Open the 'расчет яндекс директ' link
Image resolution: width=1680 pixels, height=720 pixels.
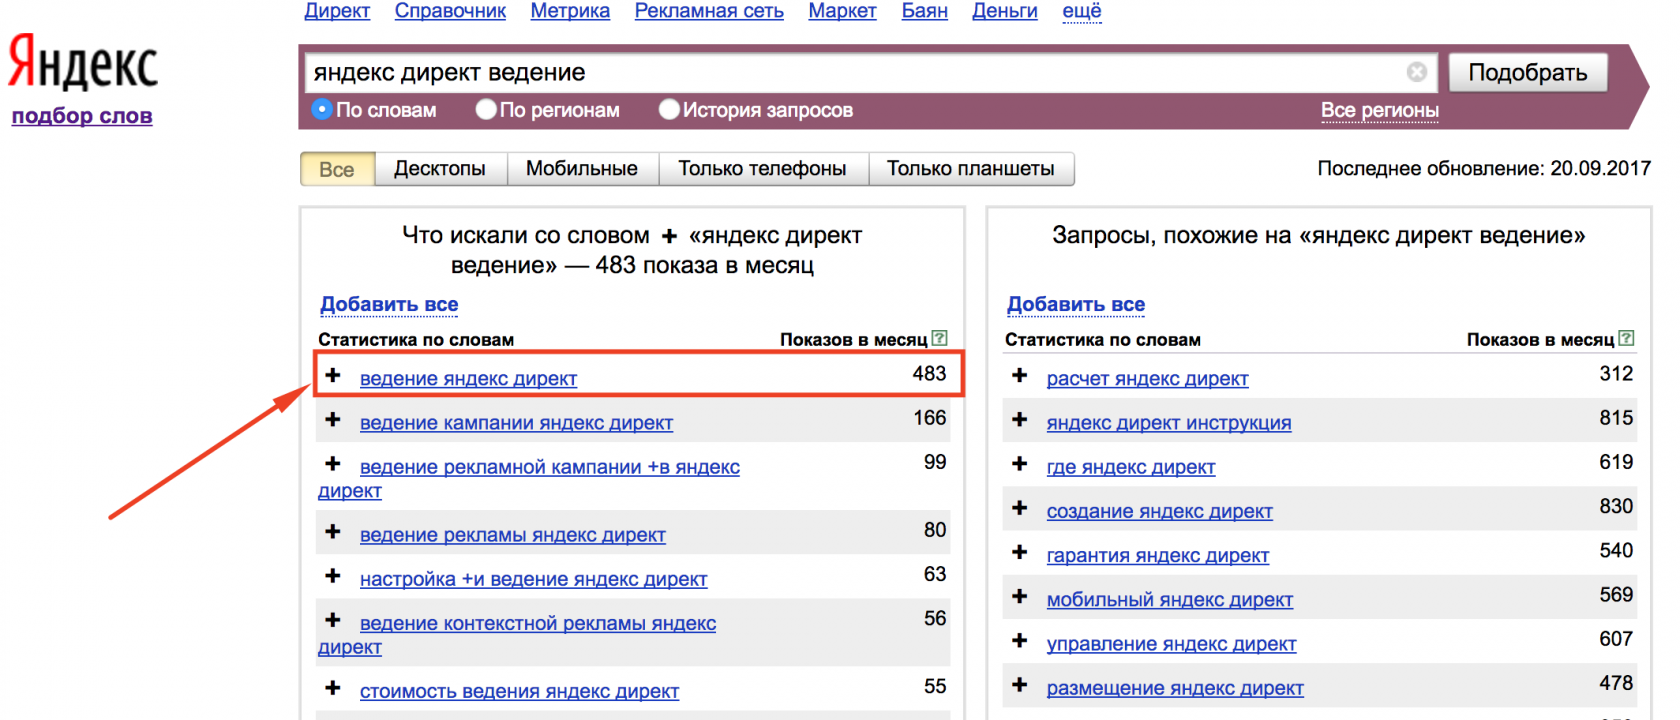1147,378
